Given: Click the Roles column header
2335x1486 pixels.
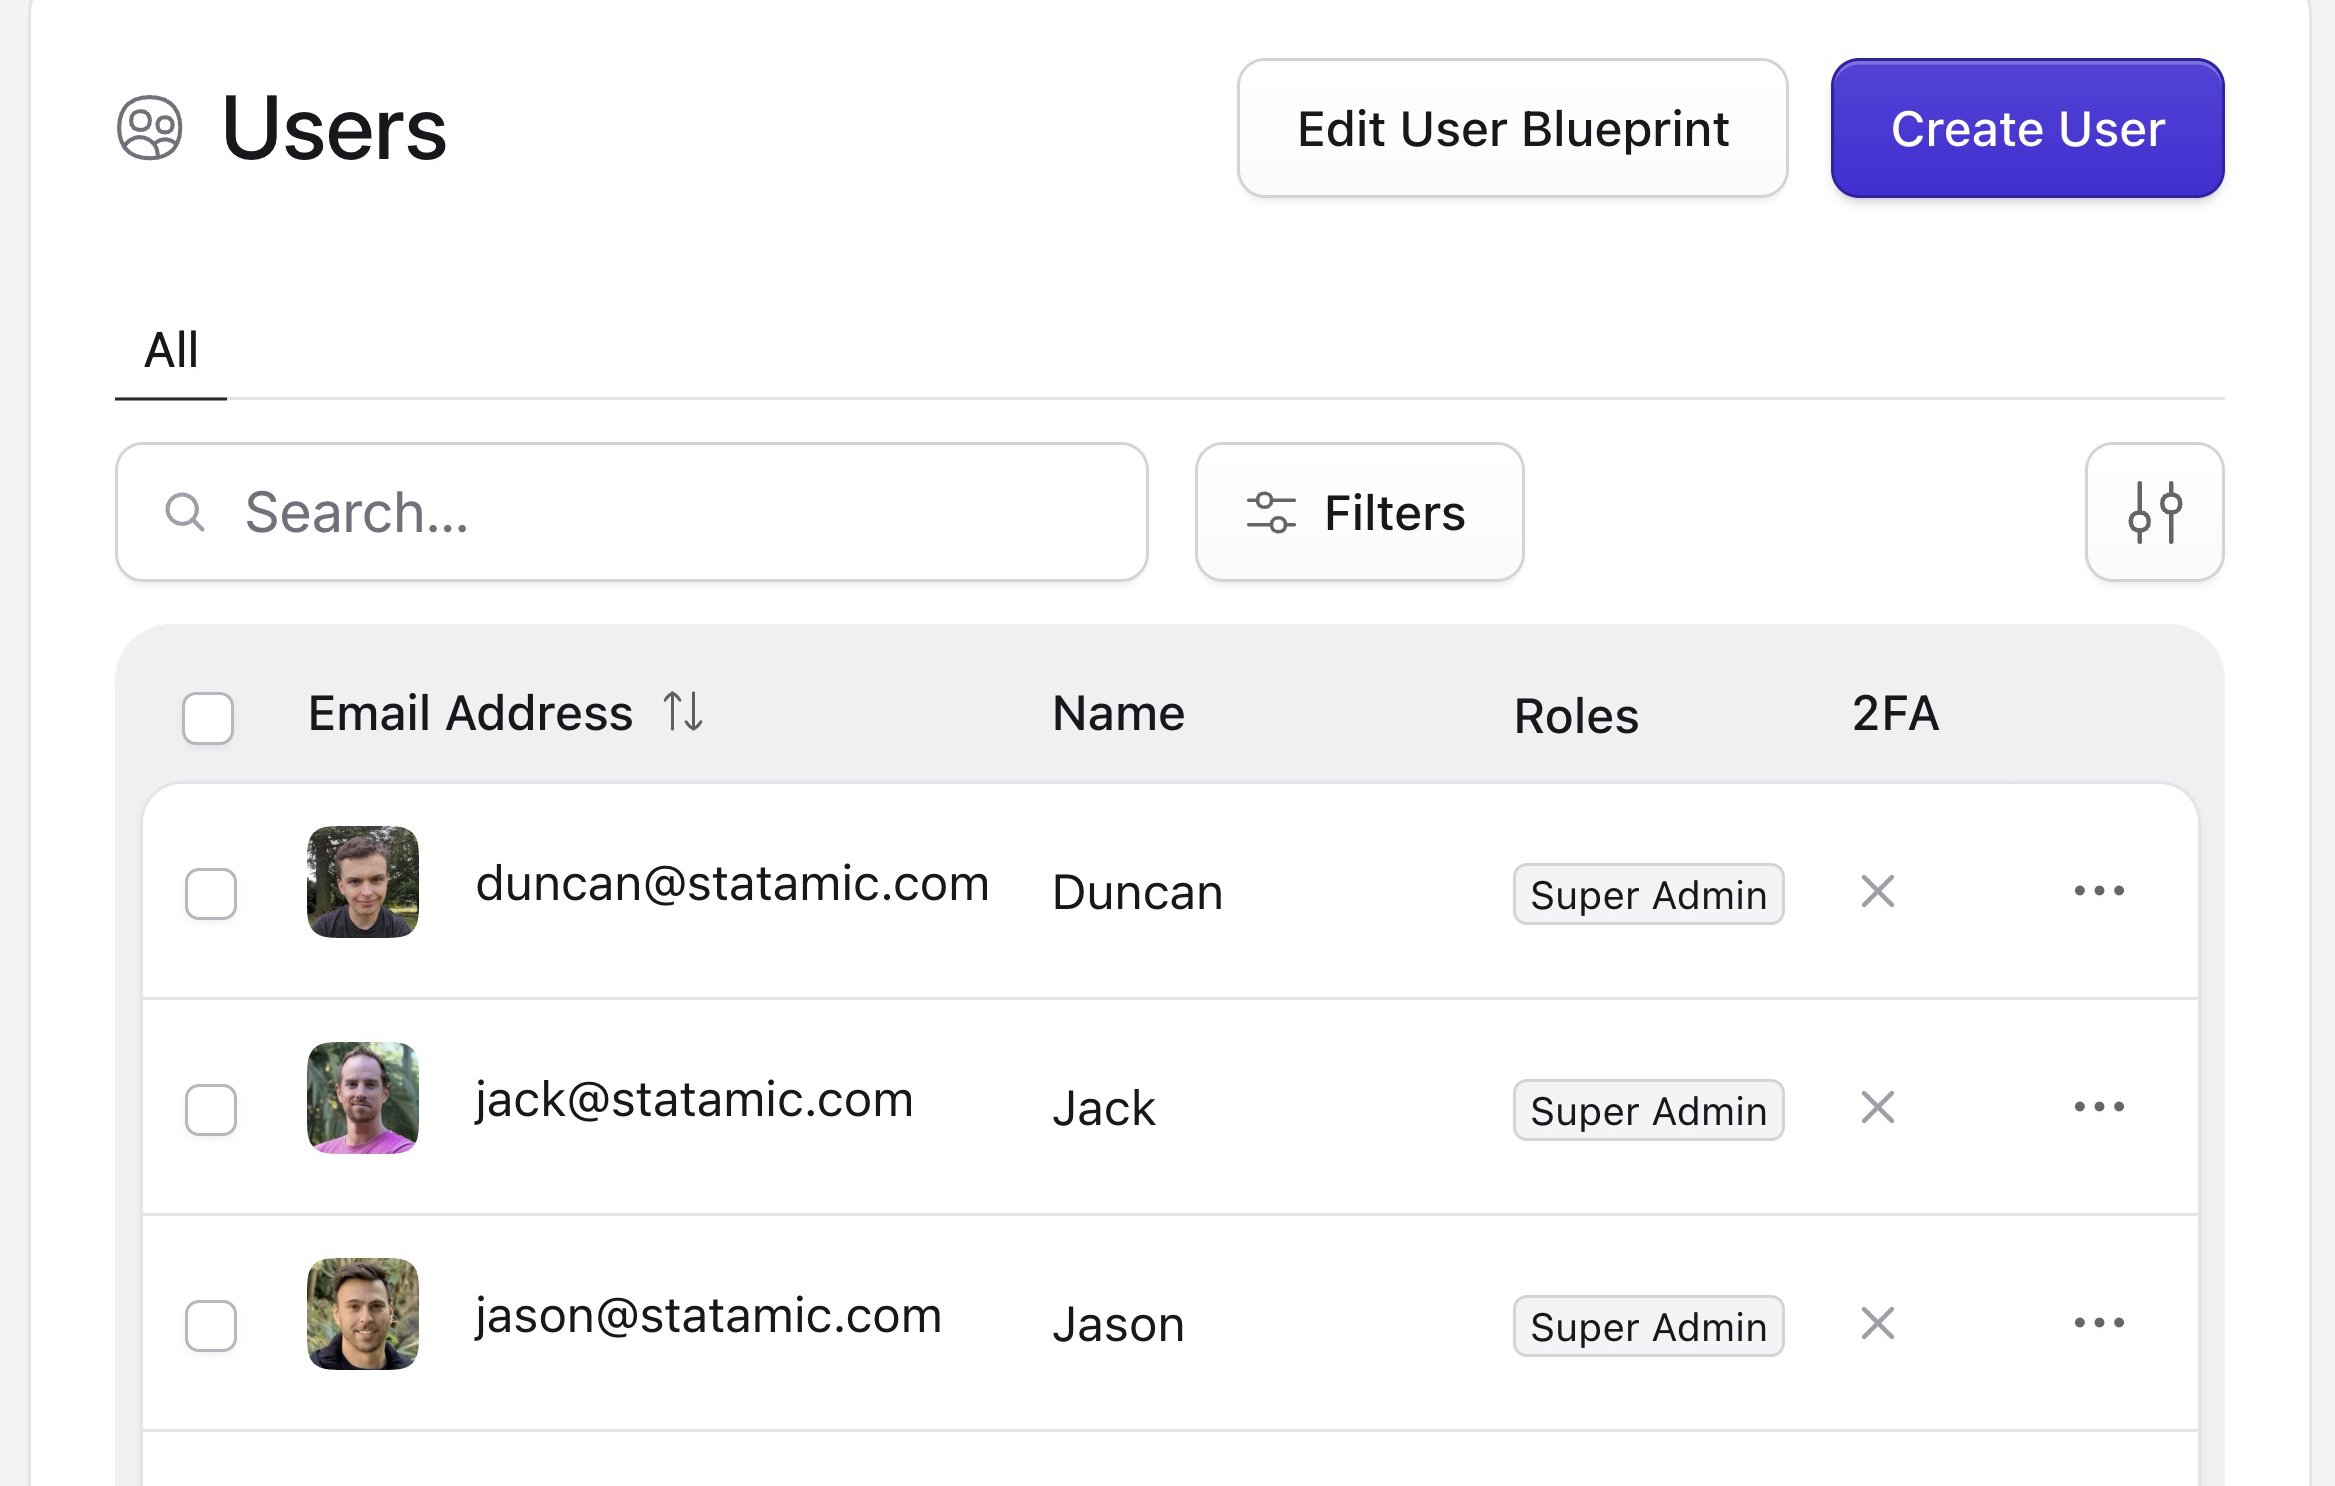Looking at the screenshot, I should coord(1575,715).
